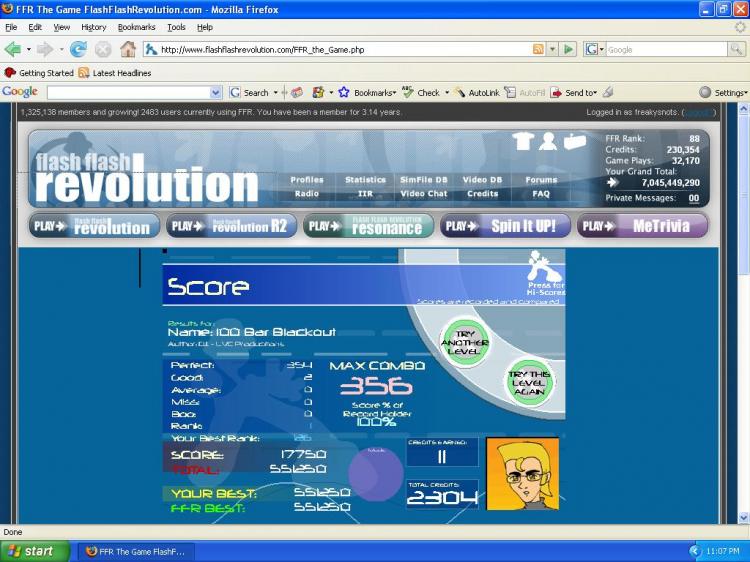
Task: Open the SimFile DB link
Action: [424, 180]
